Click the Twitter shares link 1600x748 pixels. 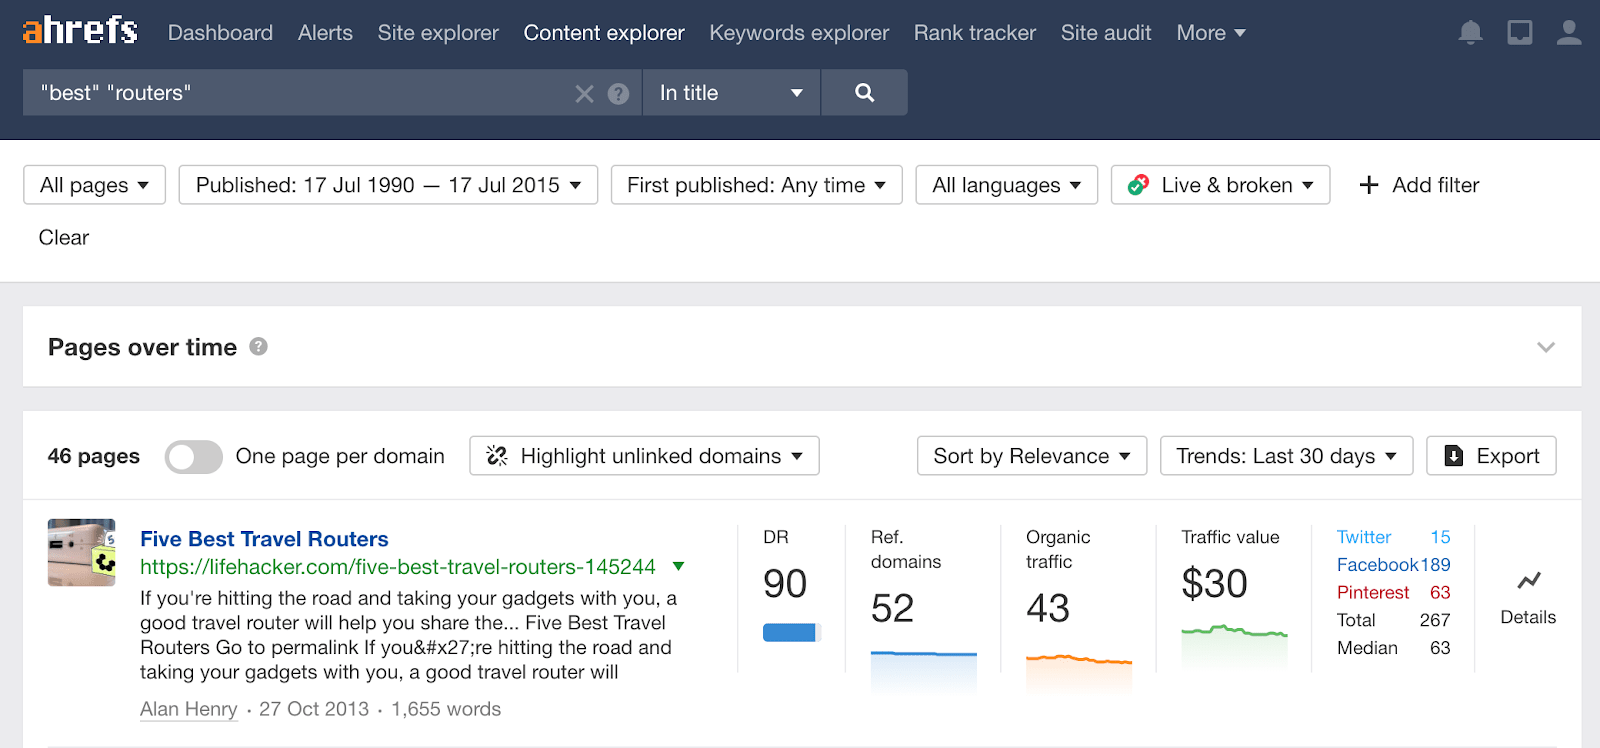[x=1393, y=537]
